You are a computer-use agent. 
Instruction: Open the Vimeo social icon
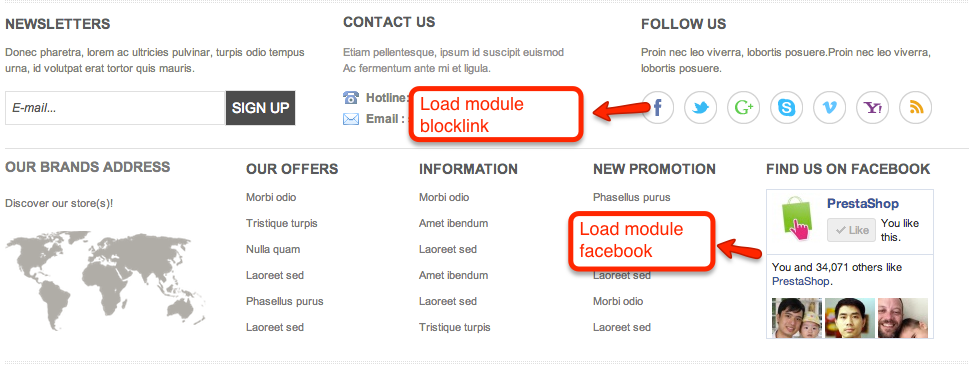(829, 108)
